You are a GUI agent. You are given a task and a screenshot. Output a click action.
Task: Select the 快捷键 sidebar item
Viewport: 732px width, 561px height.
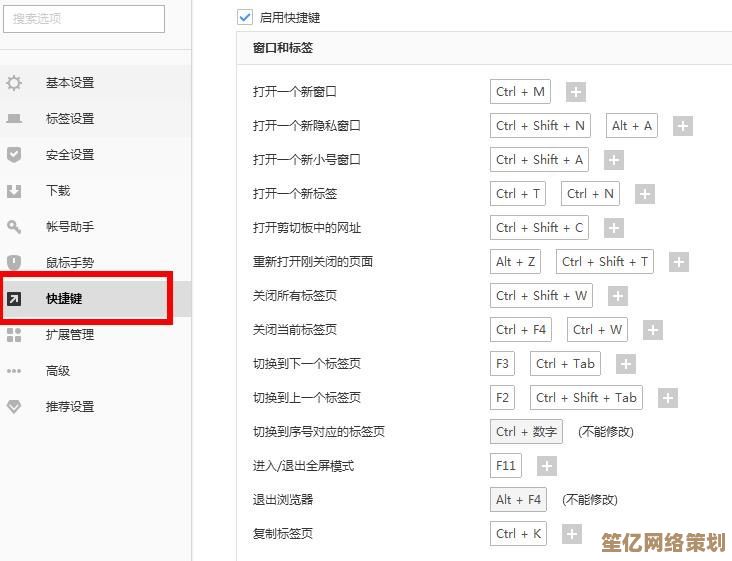tap(64, 299)
